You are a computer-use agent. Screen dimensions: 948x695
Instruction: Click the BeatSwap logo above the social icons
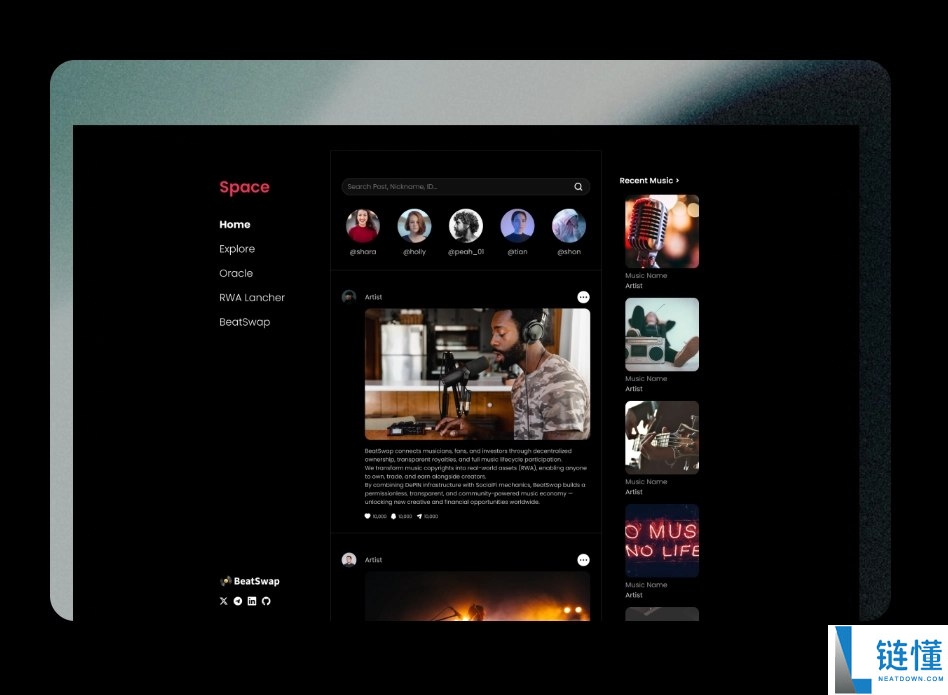click(x=251, y=581)
